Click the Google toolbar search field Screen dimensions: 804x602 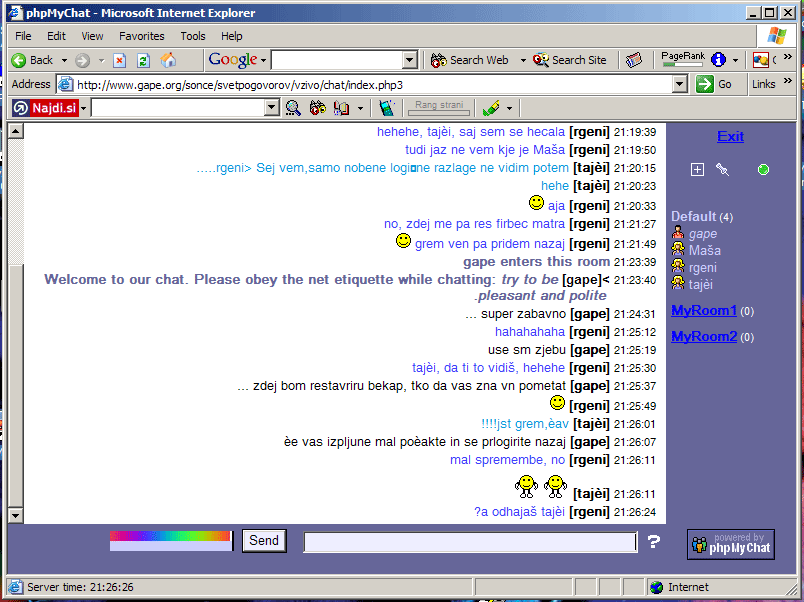click(337, 60)
